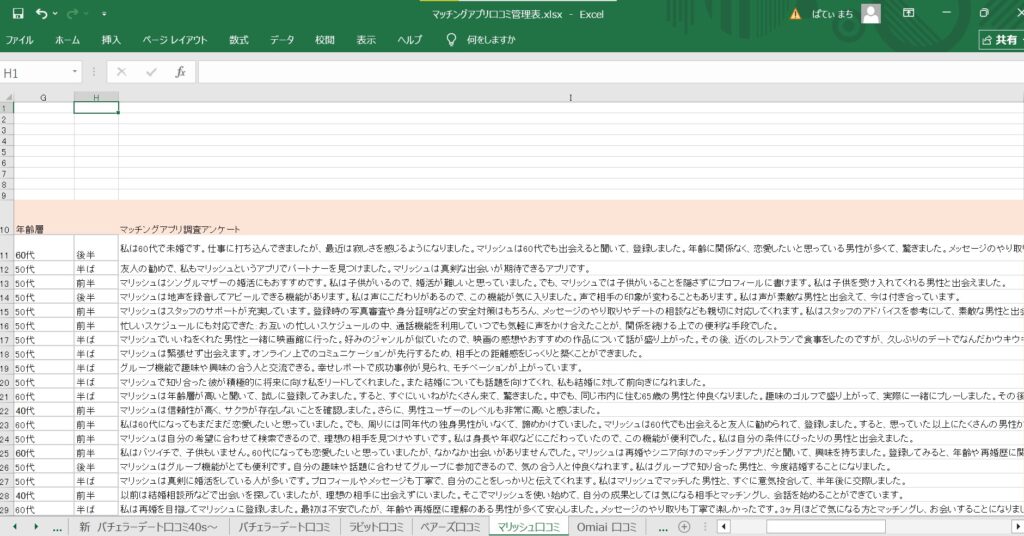
Task: Click the 年齢層 header cell
Action: [44, 217]
